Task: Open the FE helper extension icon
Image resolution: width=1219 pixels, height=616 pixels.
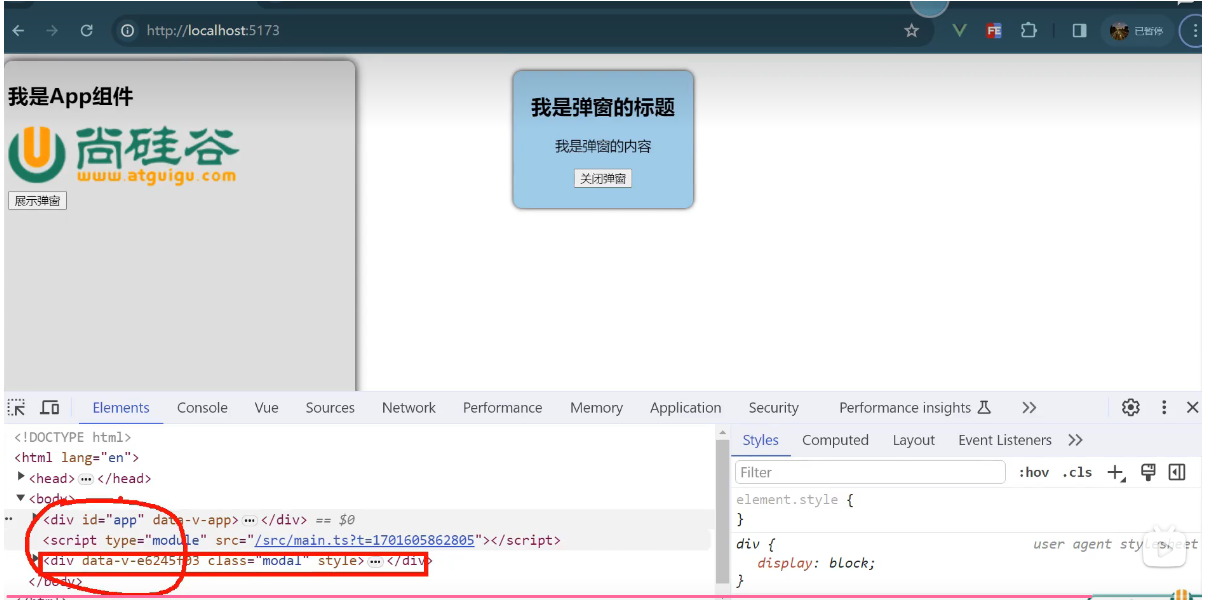Action: click(x=993, y=31)
